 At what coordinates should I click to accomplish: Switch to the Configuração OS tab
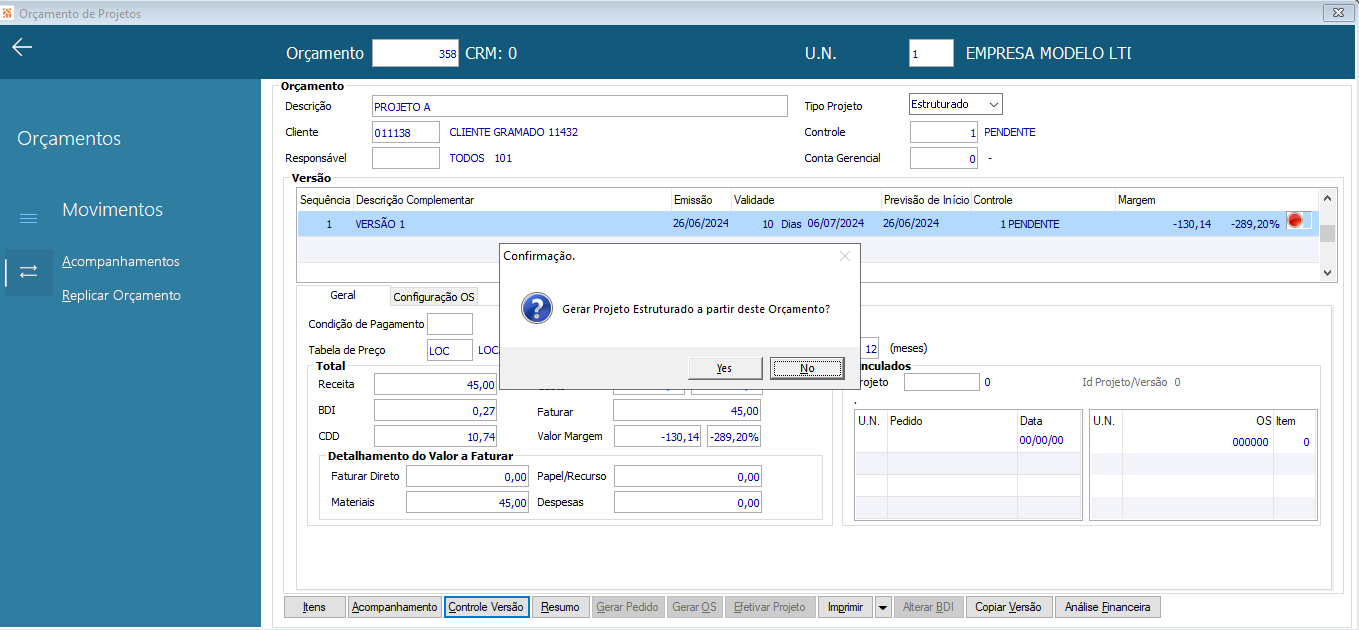click(434, 297)
